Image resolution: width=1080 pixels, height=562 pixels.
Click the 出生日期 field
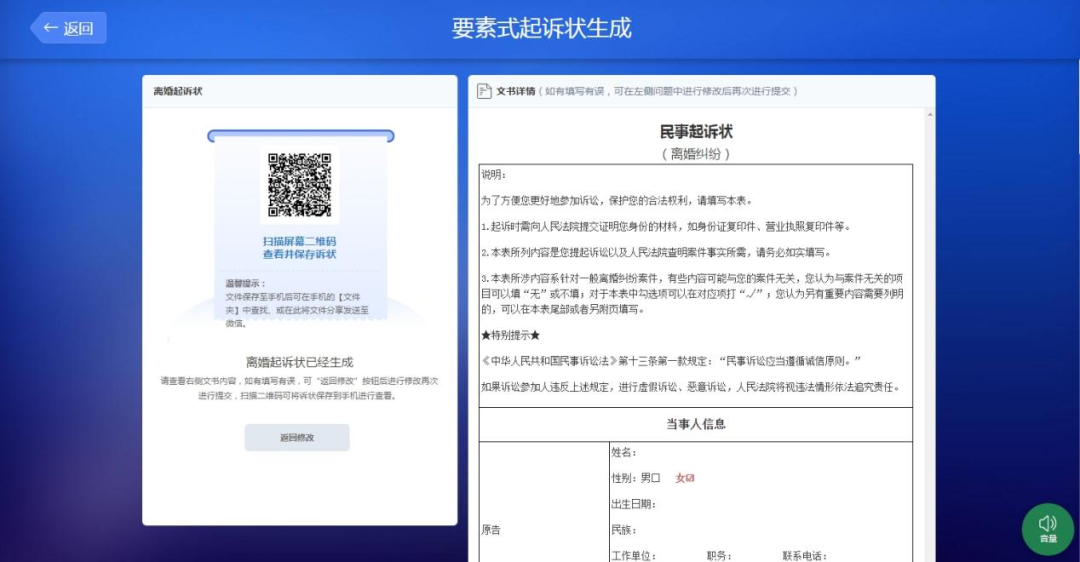[633, 504]
